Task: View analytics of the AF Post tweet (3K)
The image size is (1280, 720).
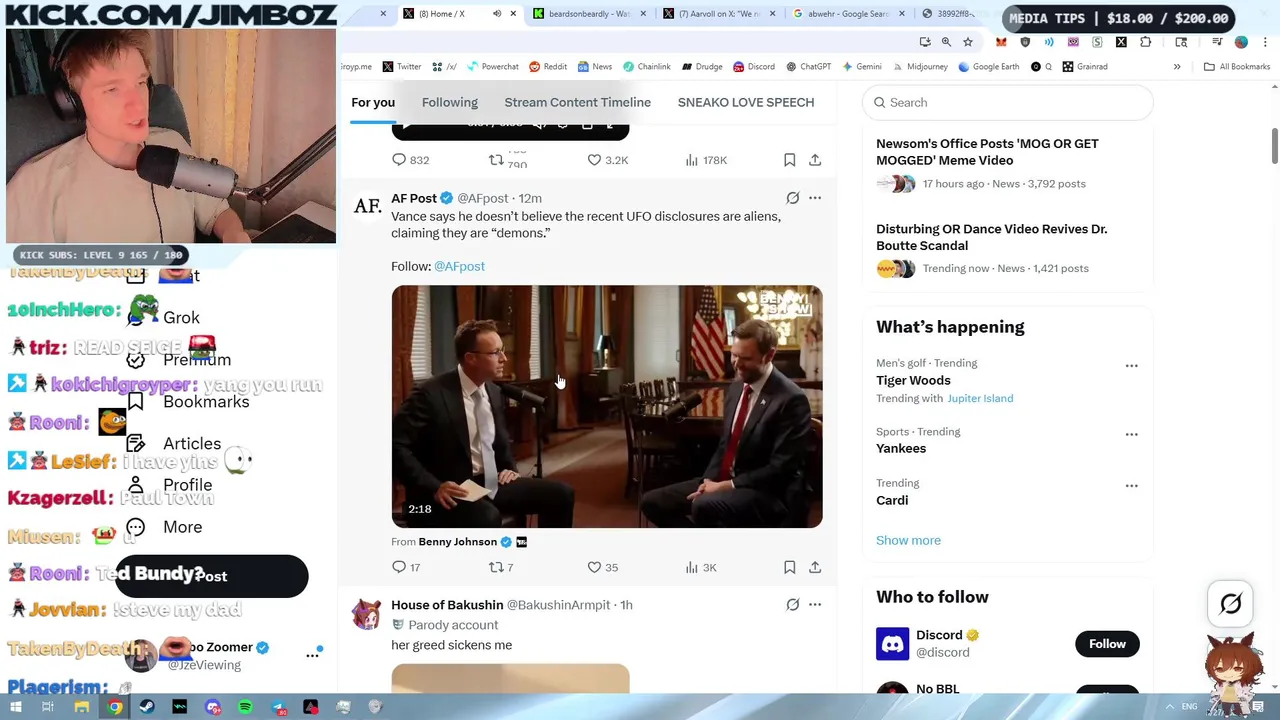Action: 691,567
